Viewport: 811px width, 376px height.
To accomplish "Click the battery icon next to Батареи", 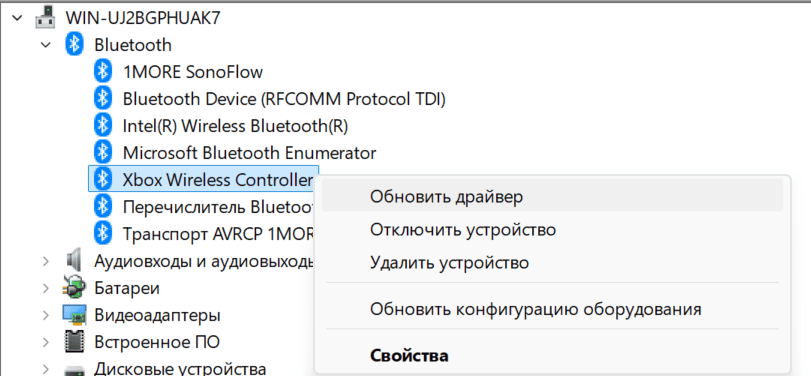I will [74, 287].
